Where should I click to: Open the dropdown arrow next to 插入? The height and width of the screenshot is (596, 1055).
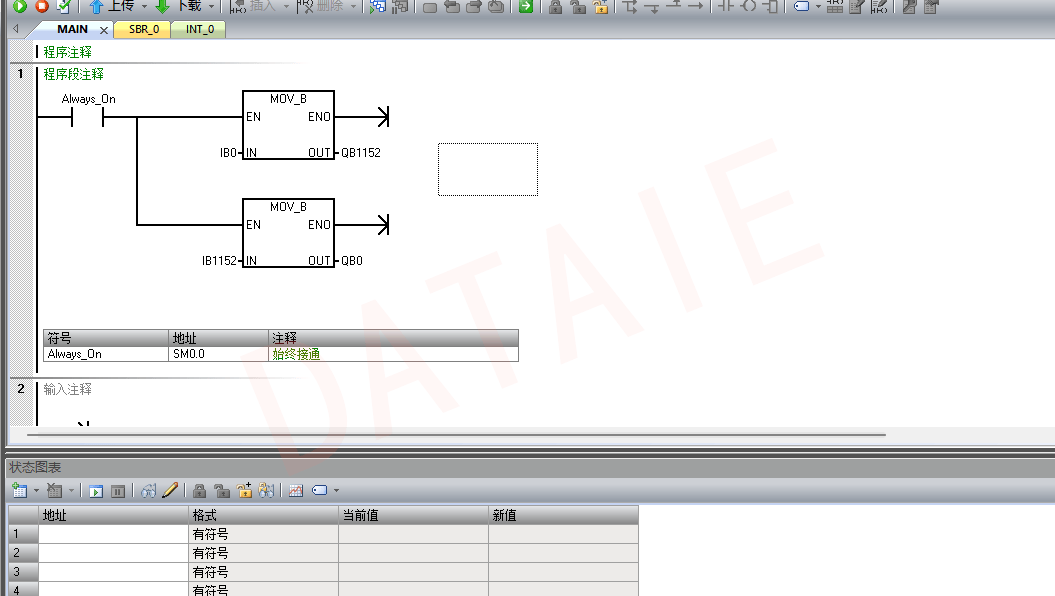click(286, 7)
